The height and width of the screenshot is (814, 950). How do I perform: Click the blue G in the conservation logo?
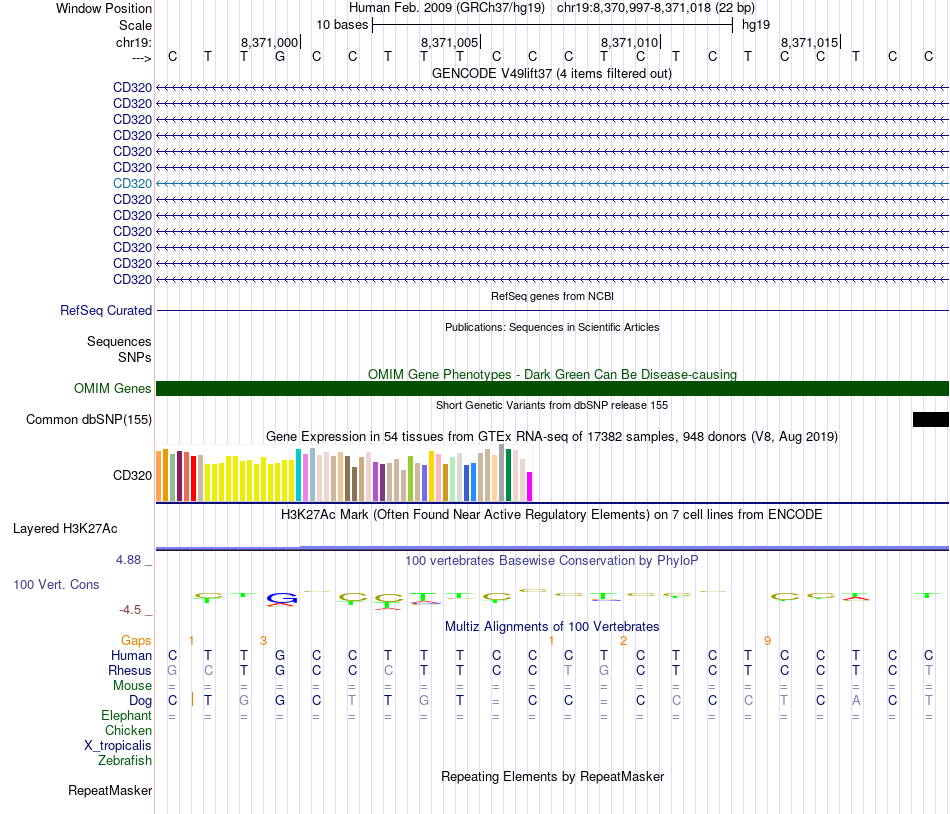tap(282, 598)
